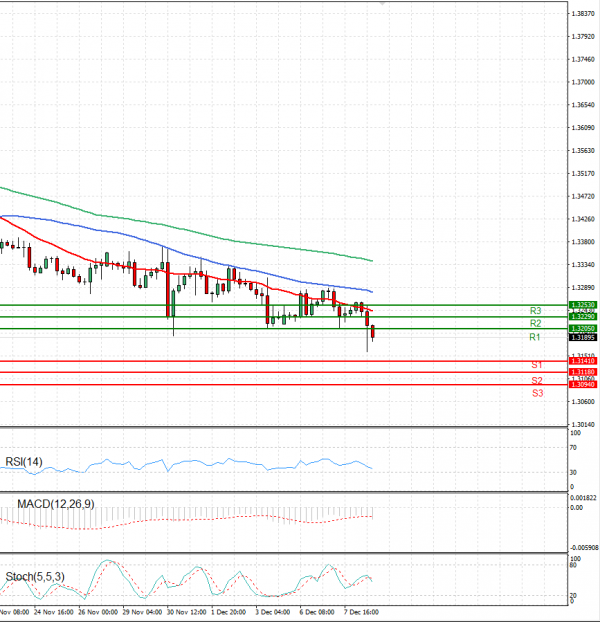Click the 1.37920 price axis value
Viewport: 600px width, 622px height.
pyautogui.click(x=583, y=36)
